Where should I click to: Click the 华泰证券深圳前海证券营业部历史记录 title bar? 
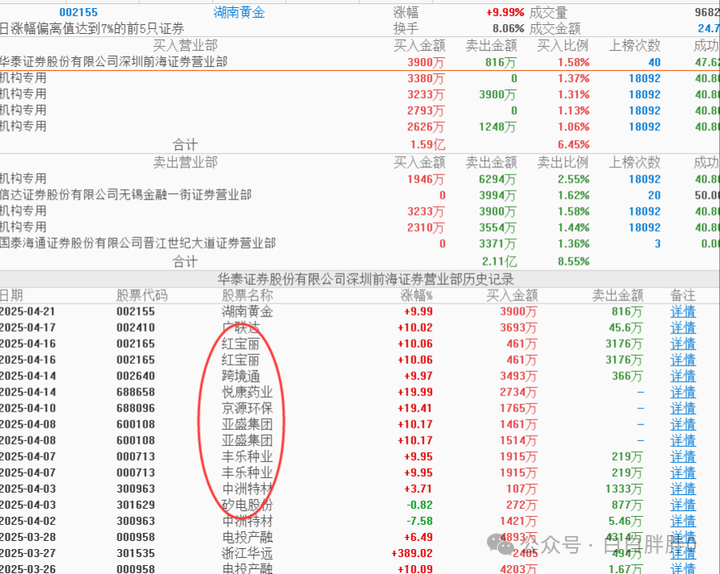click(366, 279)
